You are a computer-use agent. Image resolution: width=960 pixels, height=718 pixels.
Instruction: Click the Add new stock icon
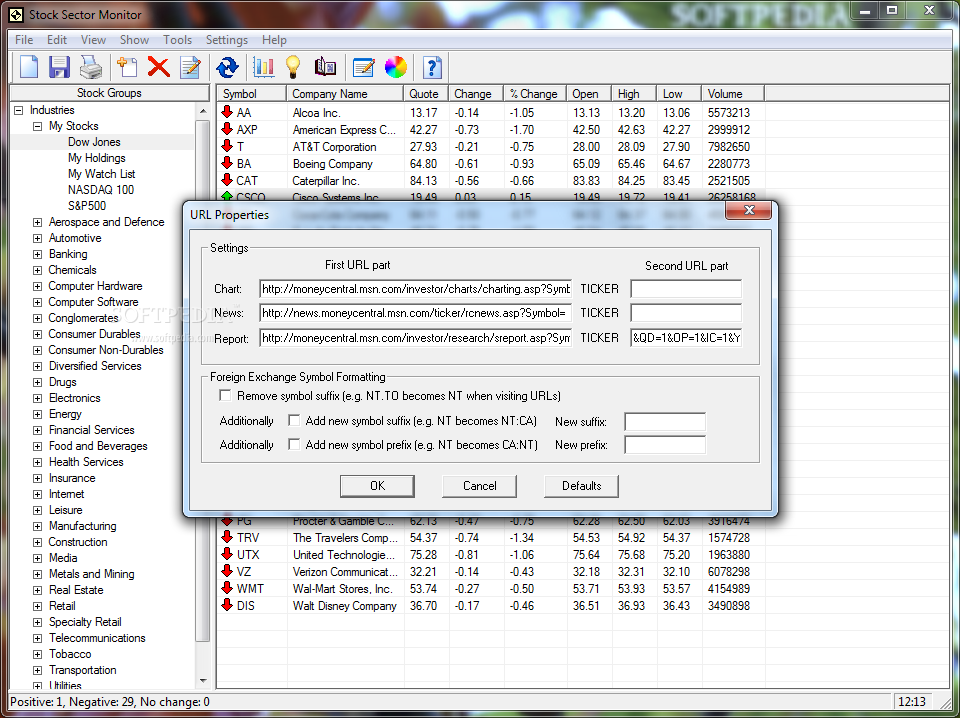click(127, 66)
